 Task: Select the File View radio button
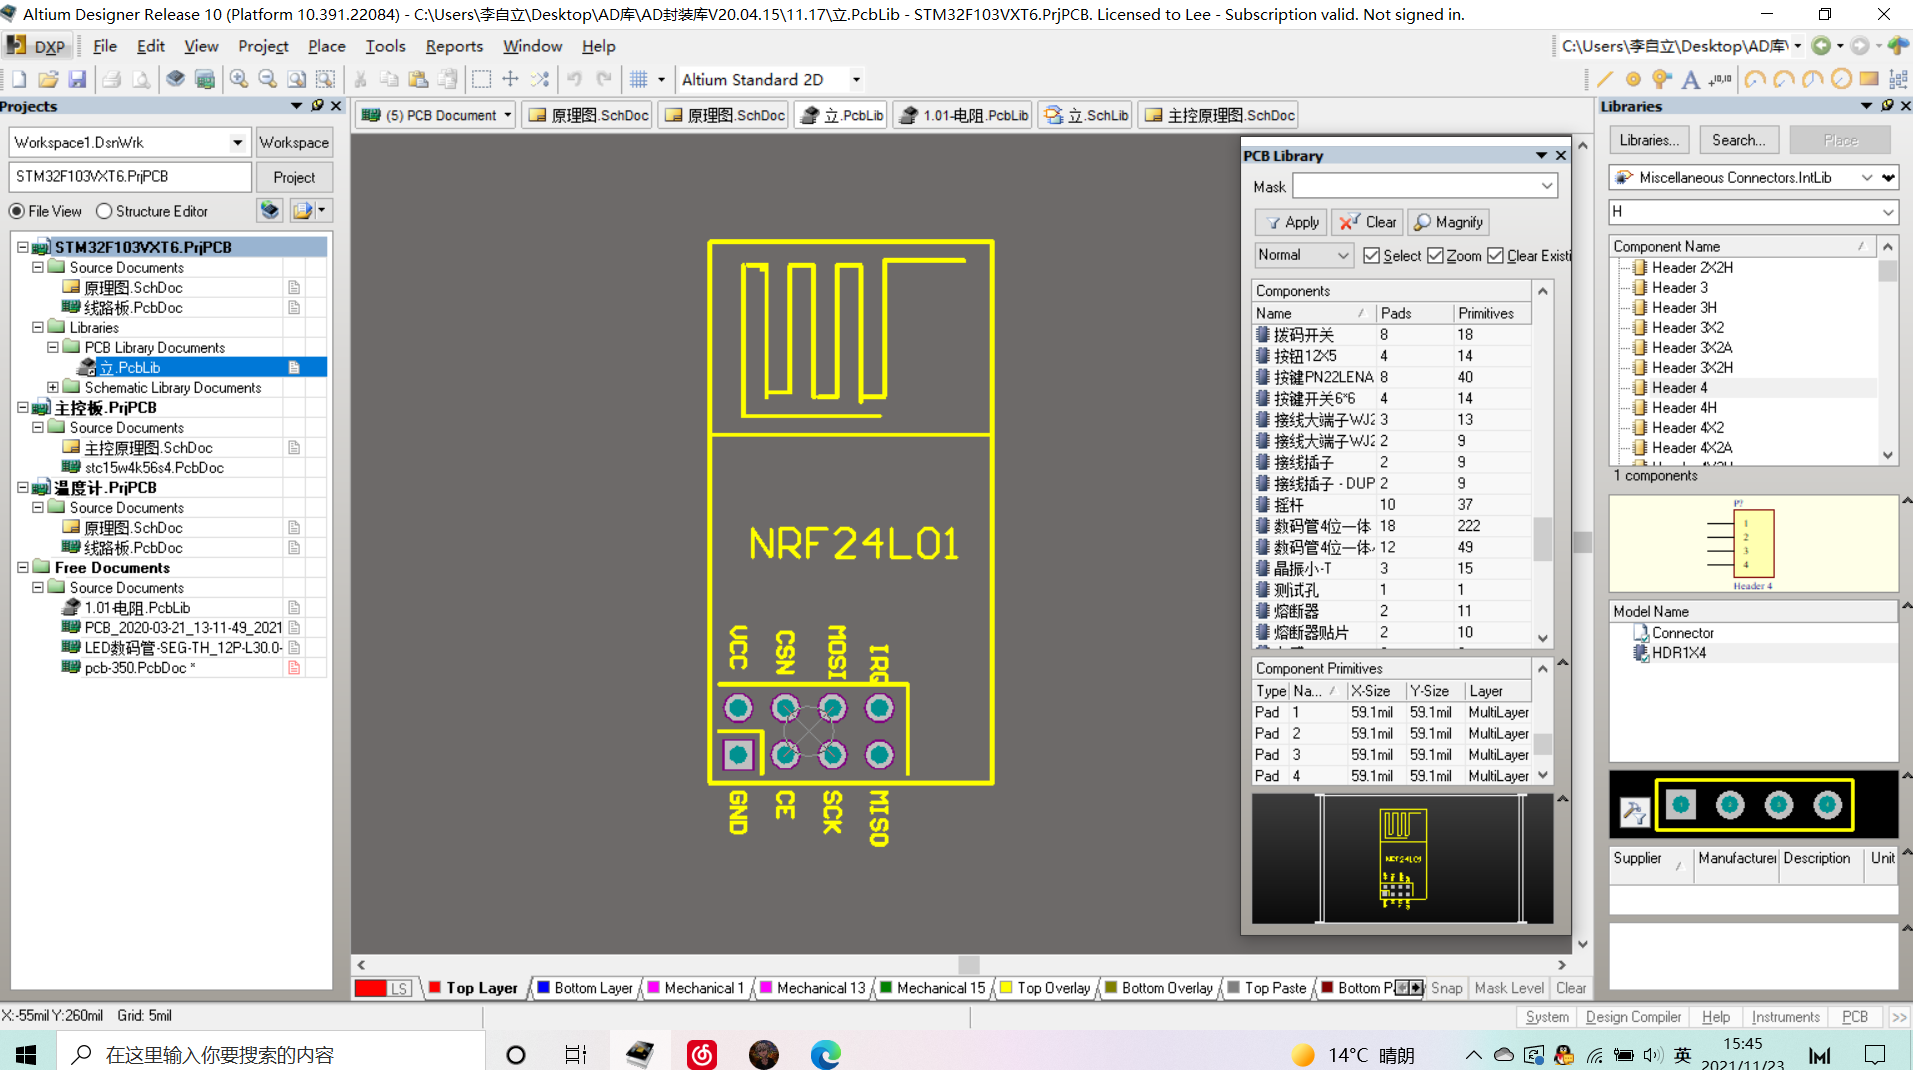(17, 211)
